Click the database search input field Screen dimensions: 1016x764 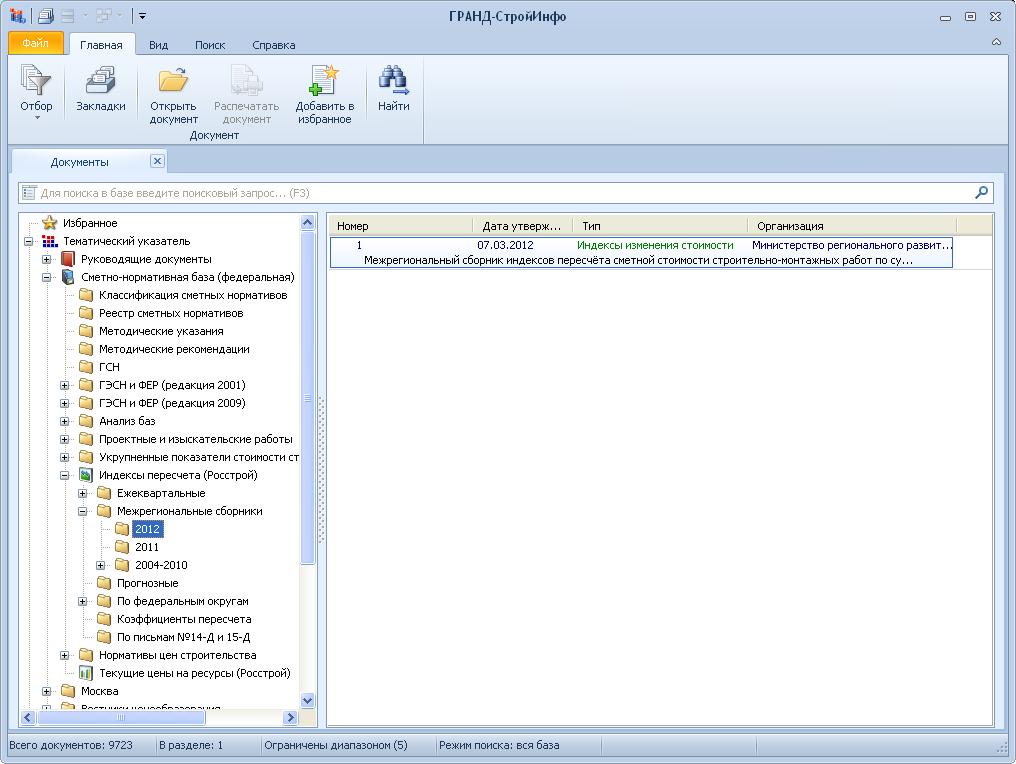coord(500,193)
